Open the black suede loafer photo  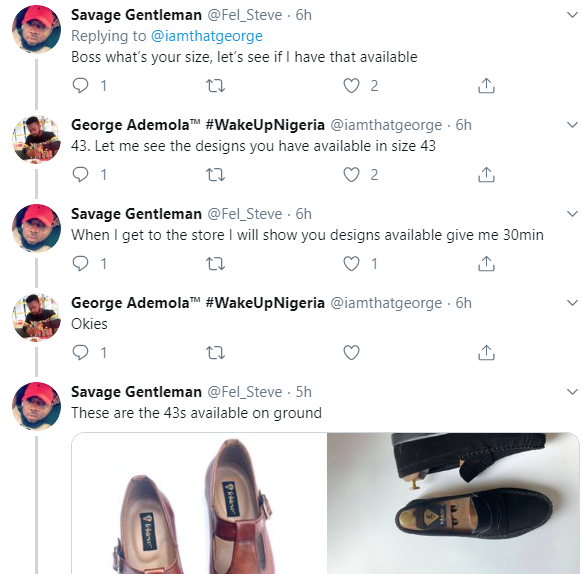453,503
